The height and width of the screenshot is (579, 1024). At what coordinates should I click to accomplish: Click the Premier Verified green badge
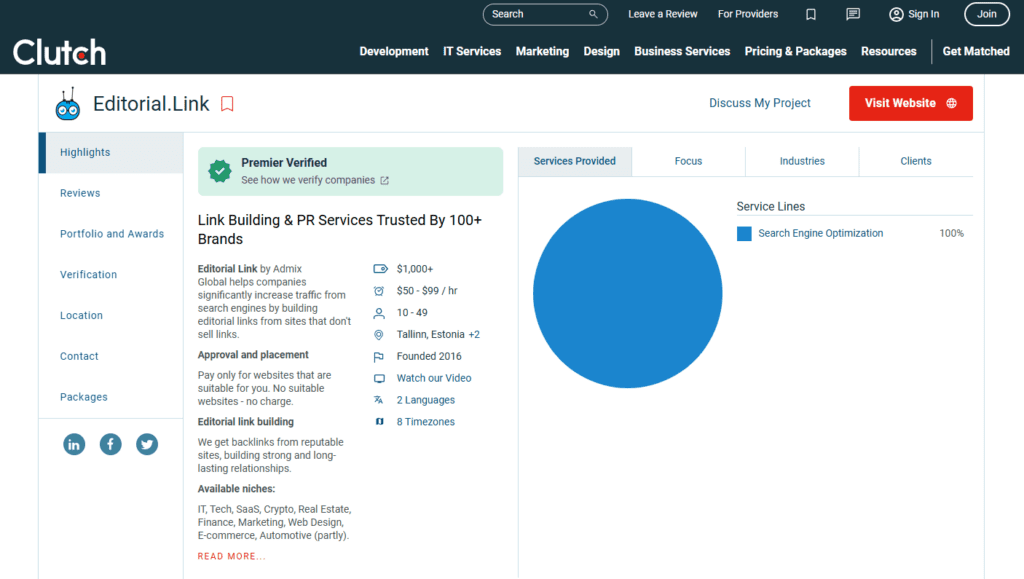tap(220, 171)
